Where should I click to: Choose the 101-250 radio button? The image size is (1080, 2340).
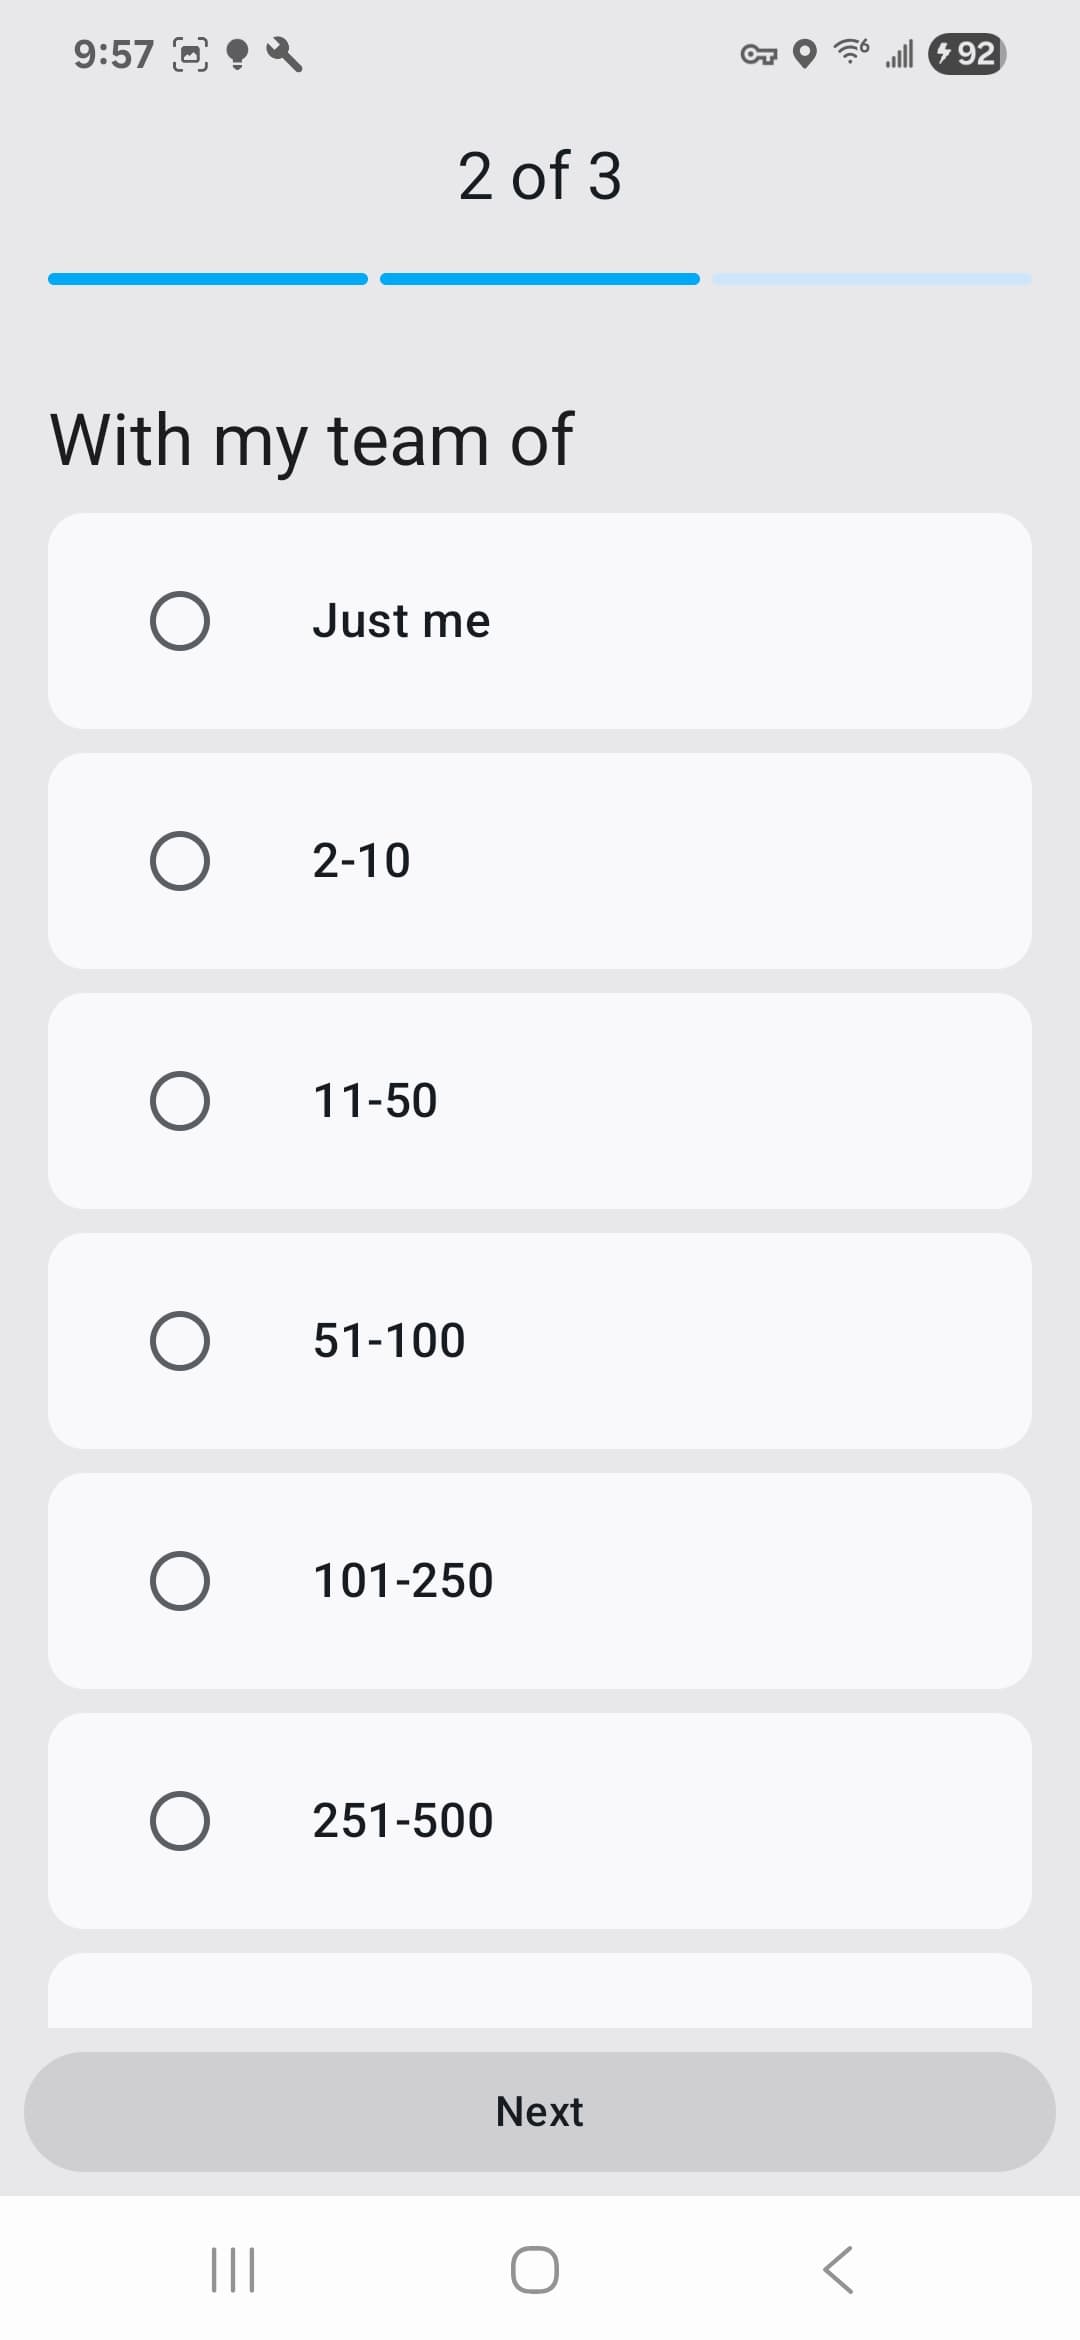pos(180,1581)
